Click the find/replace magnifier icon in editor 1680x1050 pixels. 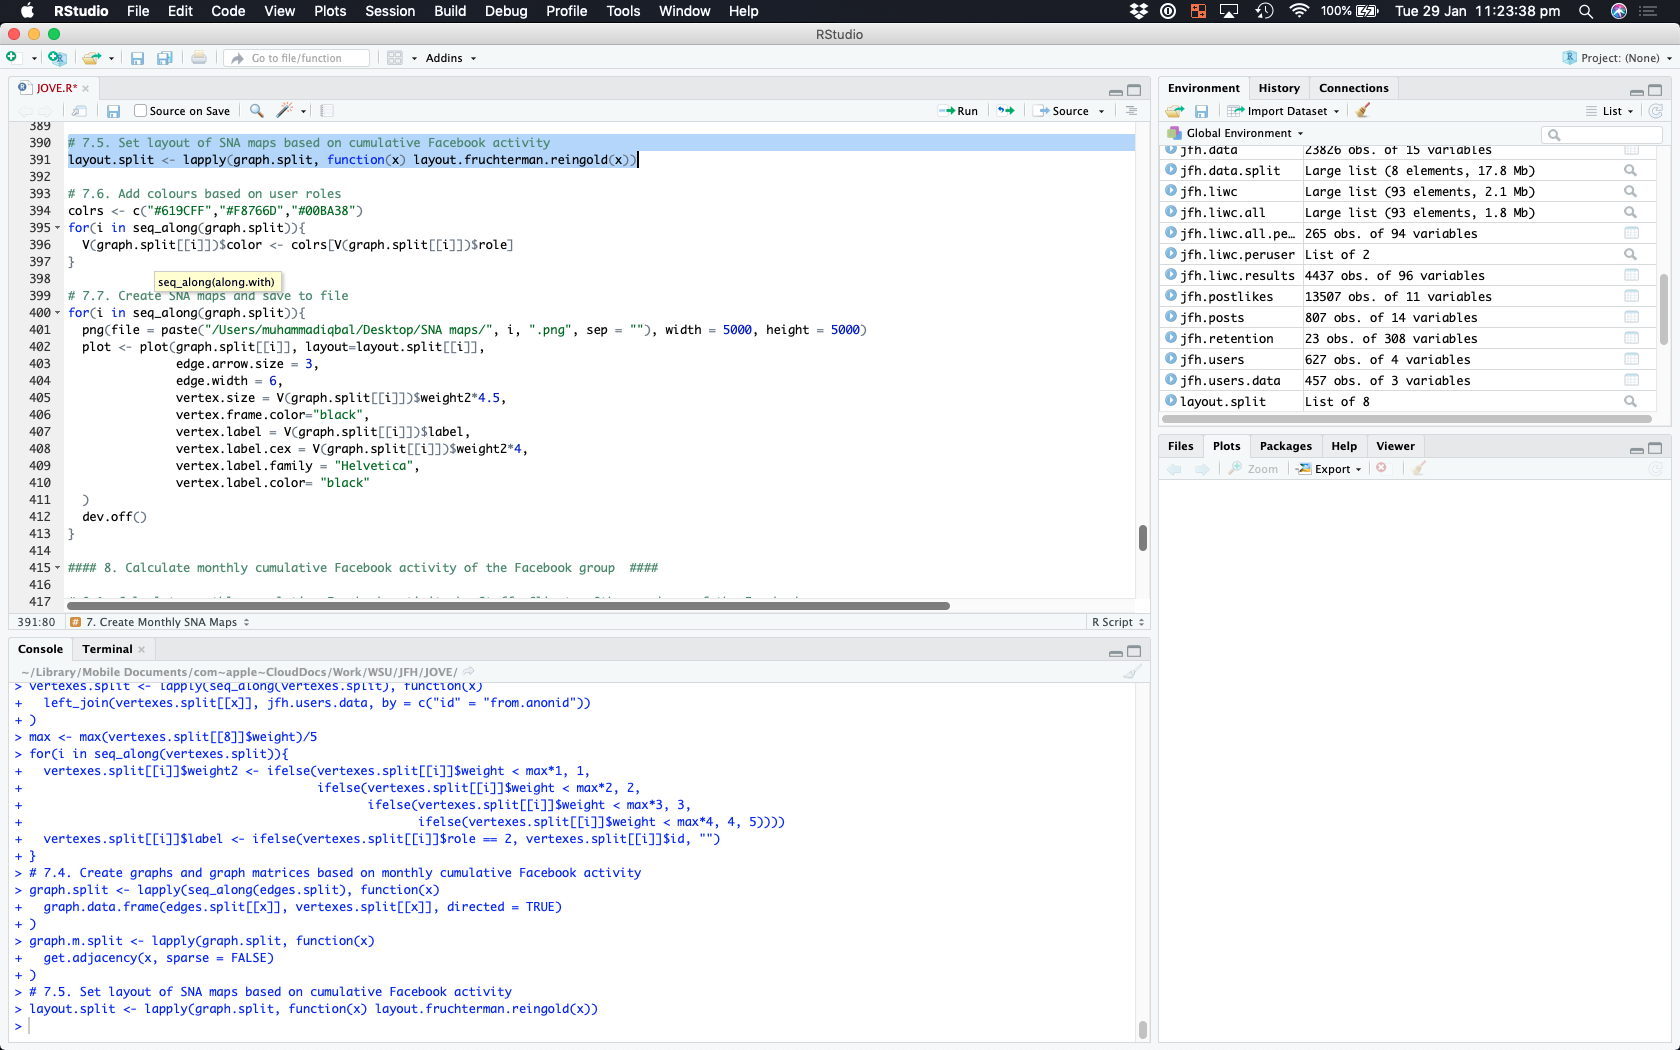(257, 111)
